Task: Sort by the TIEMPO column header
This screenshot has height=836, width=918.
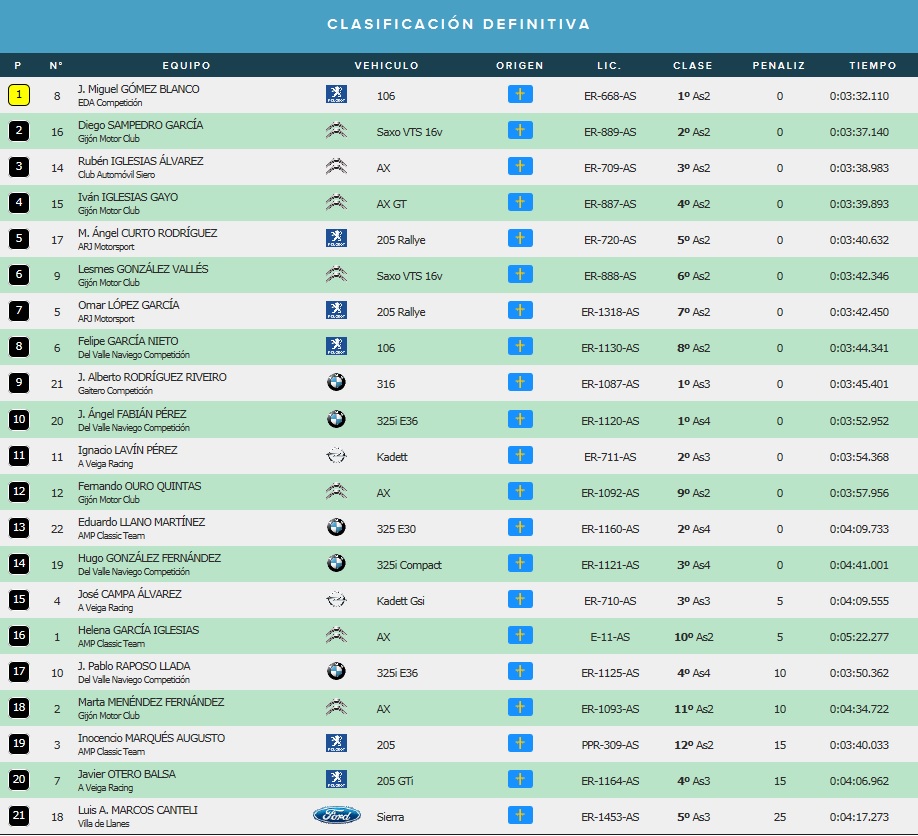Action: click(x=873, y=65)
